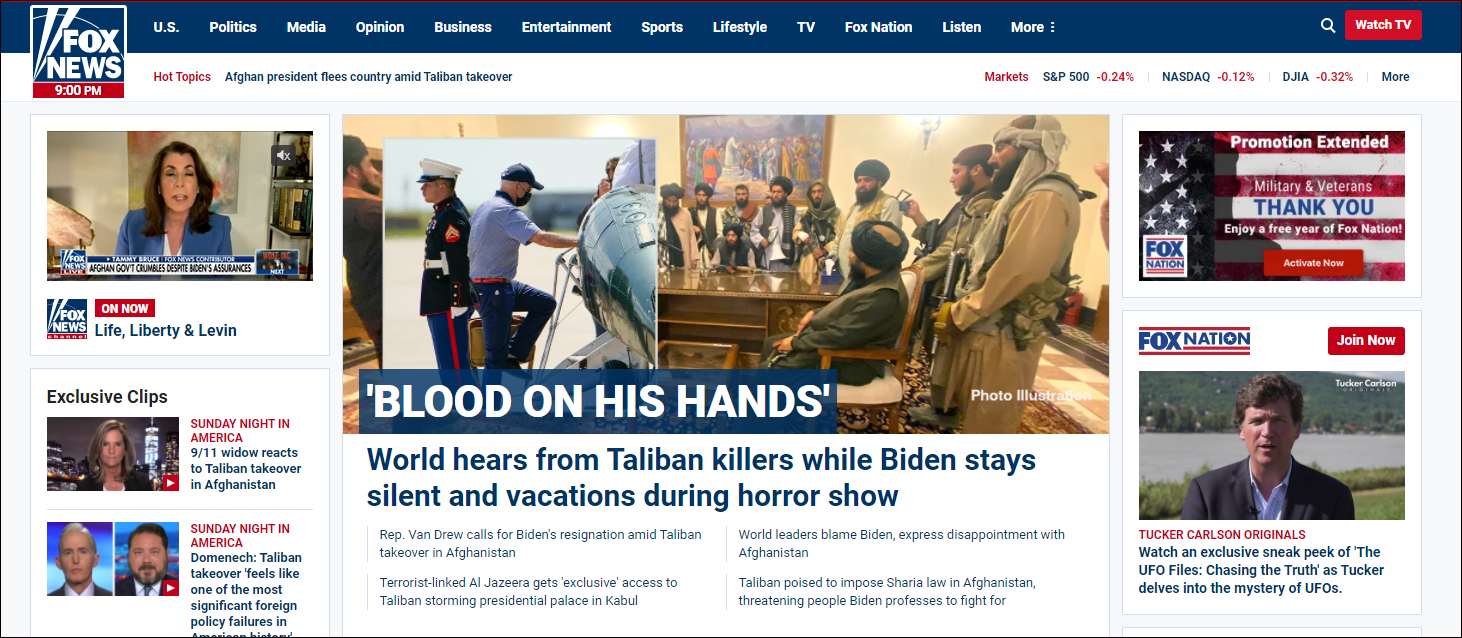Click Activate Now in the veterans promotion

1313,263
